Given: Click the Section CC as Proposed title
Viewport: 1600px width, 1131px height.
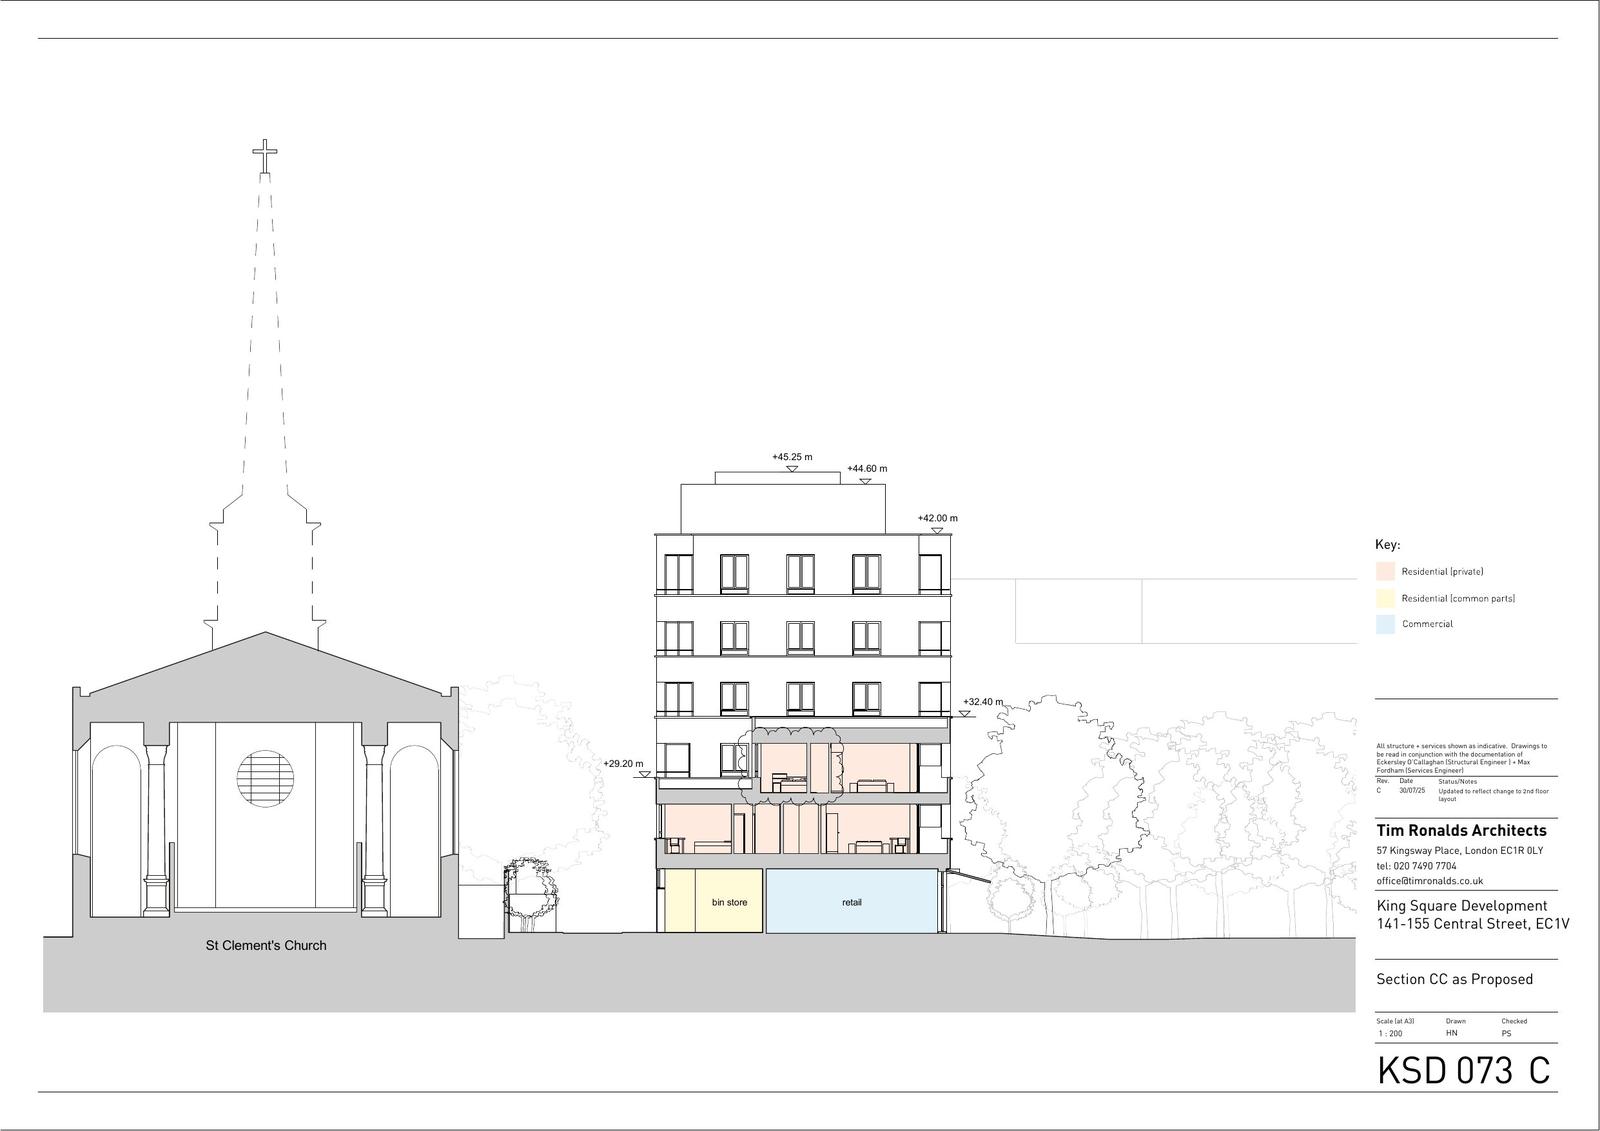Looking at the screenshot, I should [1454, 979].
